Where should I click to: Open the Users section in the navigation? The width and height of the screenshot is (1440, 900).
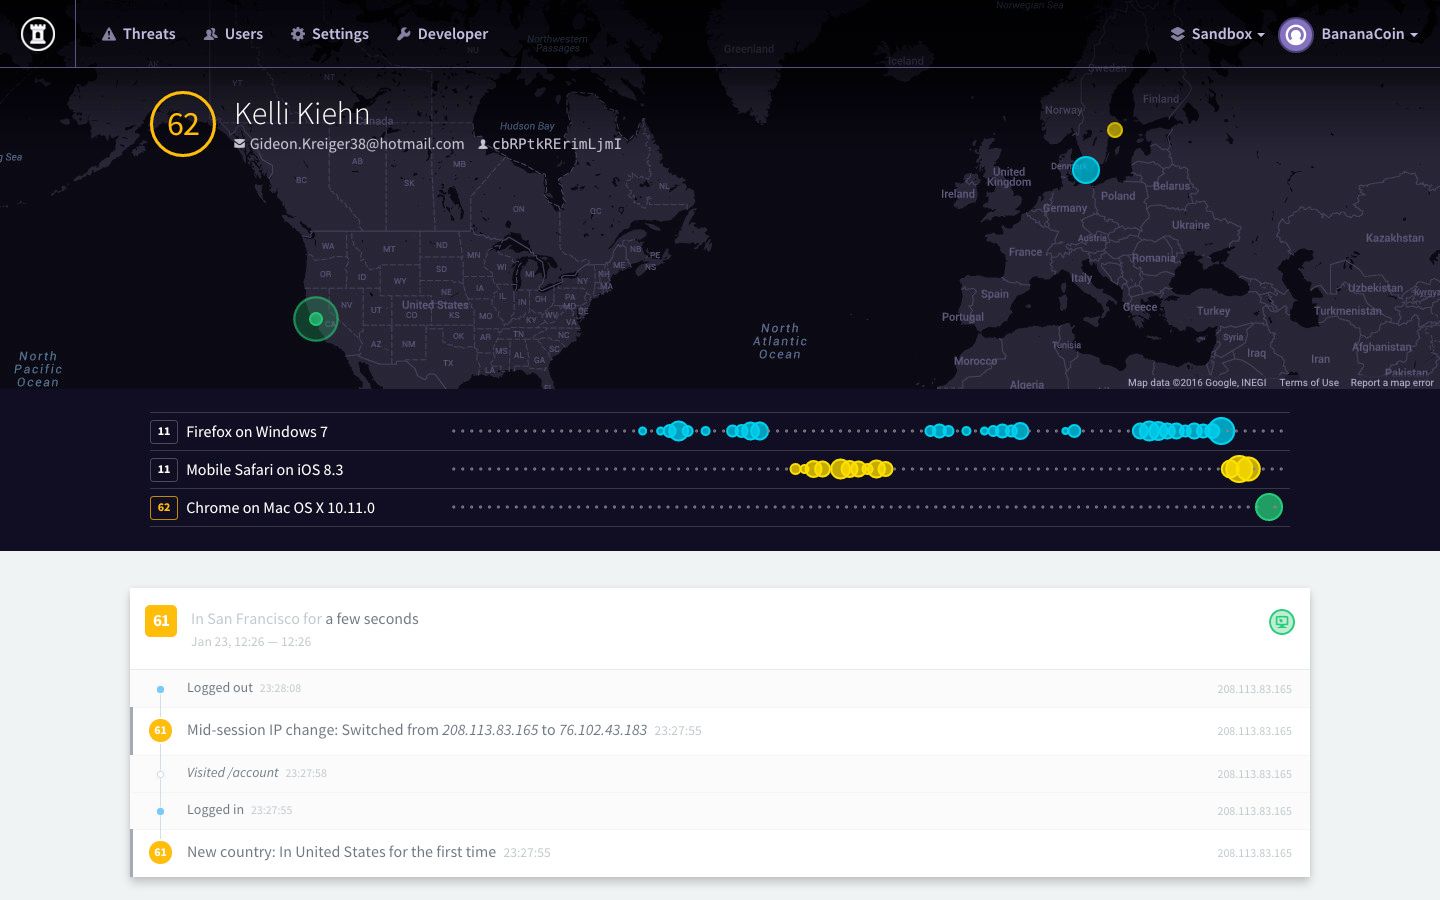(233, 33)
